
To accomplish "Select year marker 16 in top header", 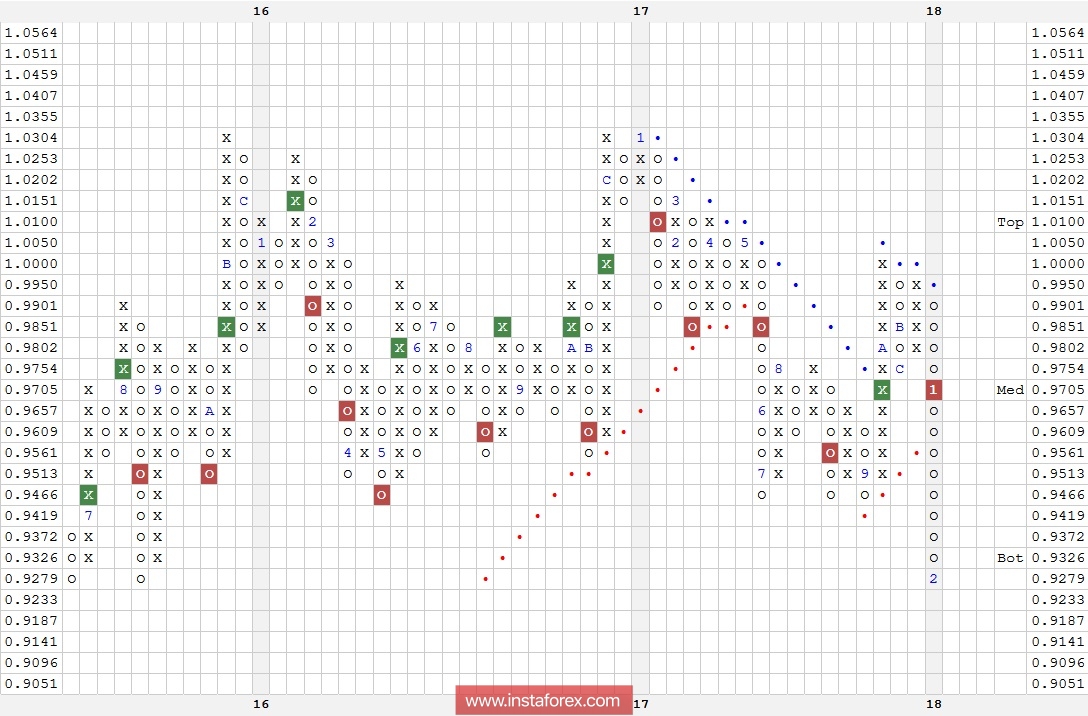I will click(x=261, y=11).
